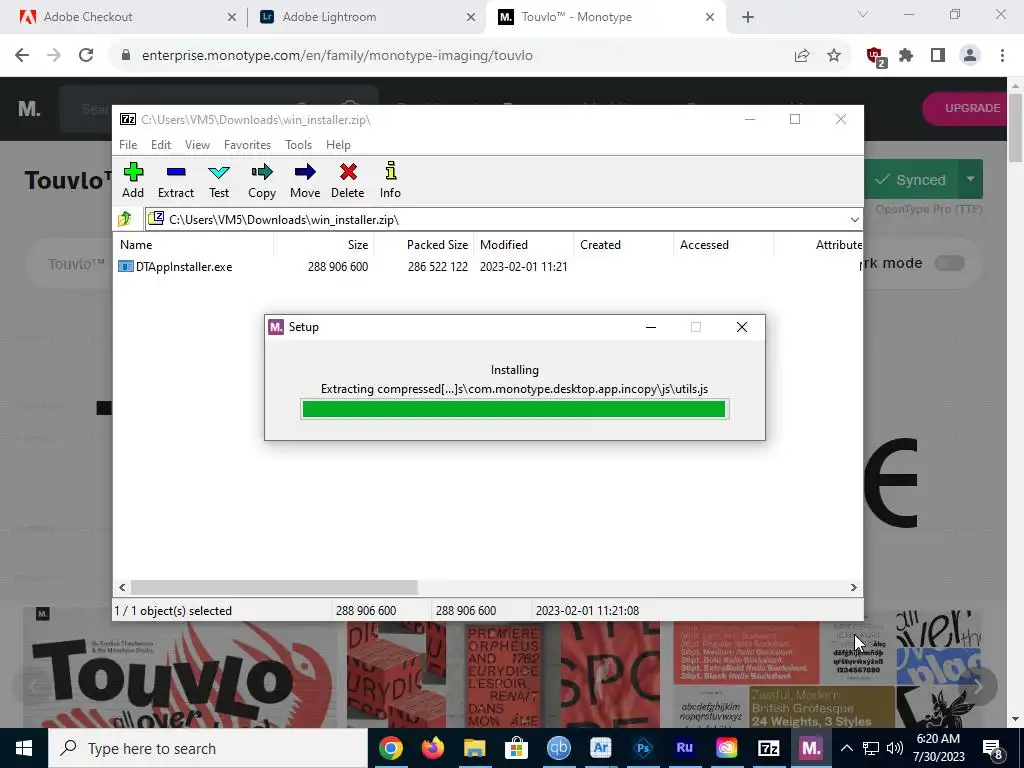Viewport: 1024px width, 768px height.
Task: Sort by the Name column header
Action: click(x=194, y=245)
